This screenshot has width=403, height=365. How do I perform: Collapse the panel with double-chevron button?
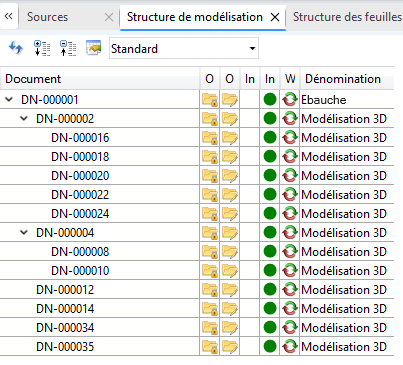coord(9,16)
